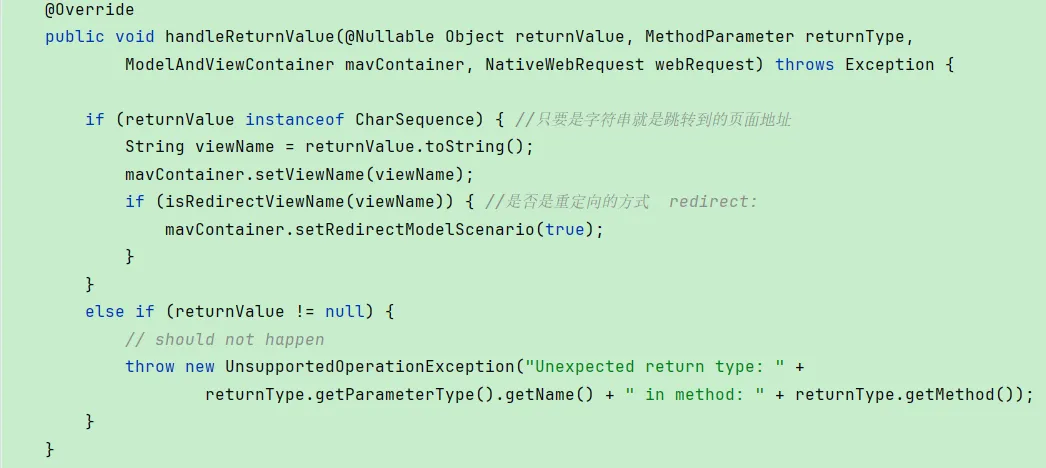Image resolution: width=1046 pixels, height=468 pixels.
Task: Click the redirect: comment text
Action: (713, 201)
